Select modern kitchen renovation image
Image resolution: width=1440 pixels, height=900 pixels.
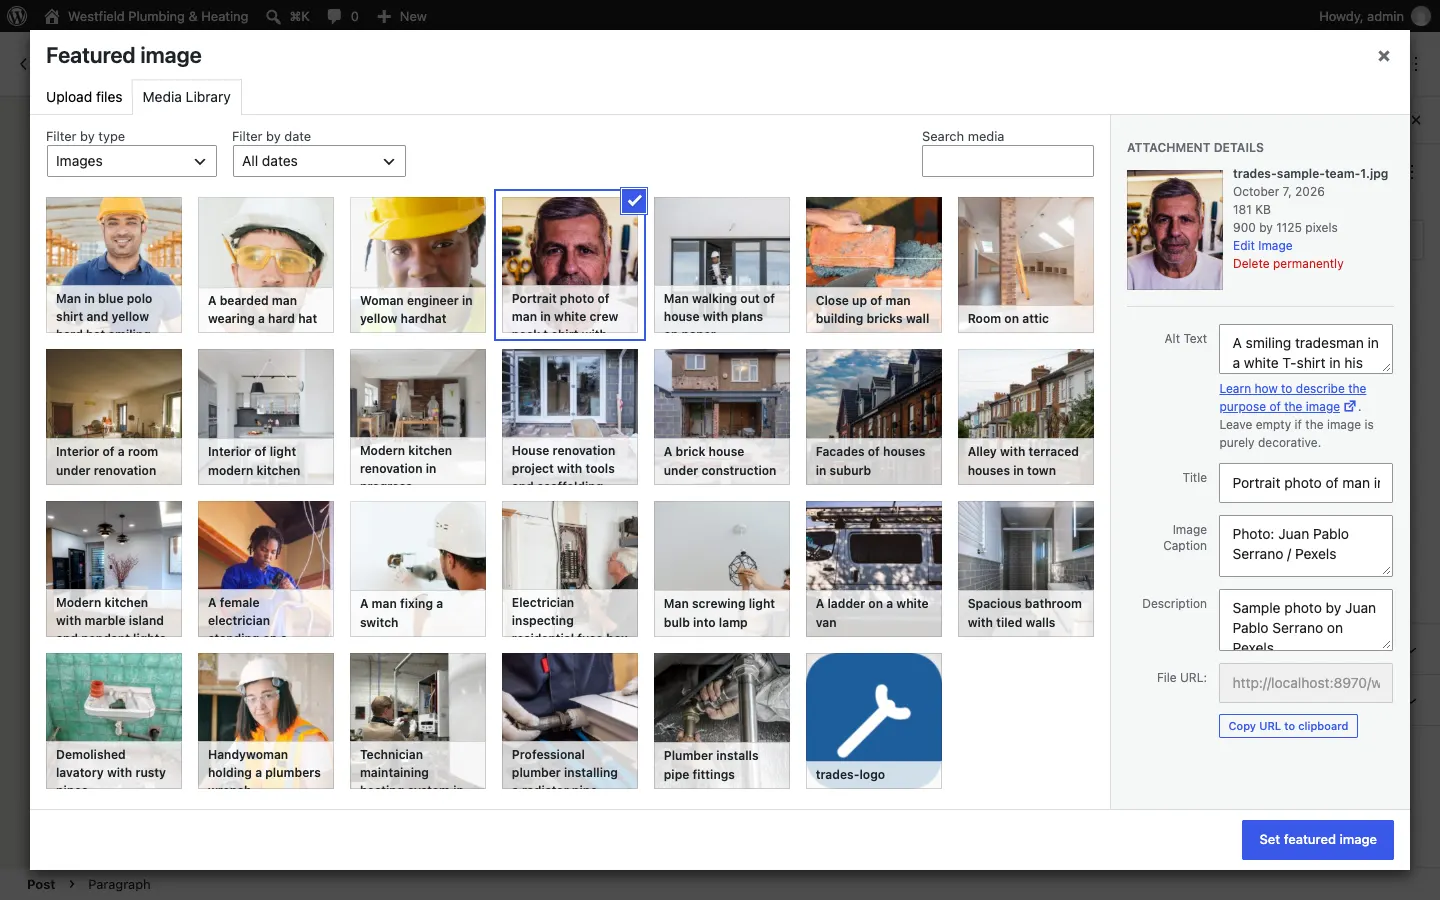tap(418, 417)
